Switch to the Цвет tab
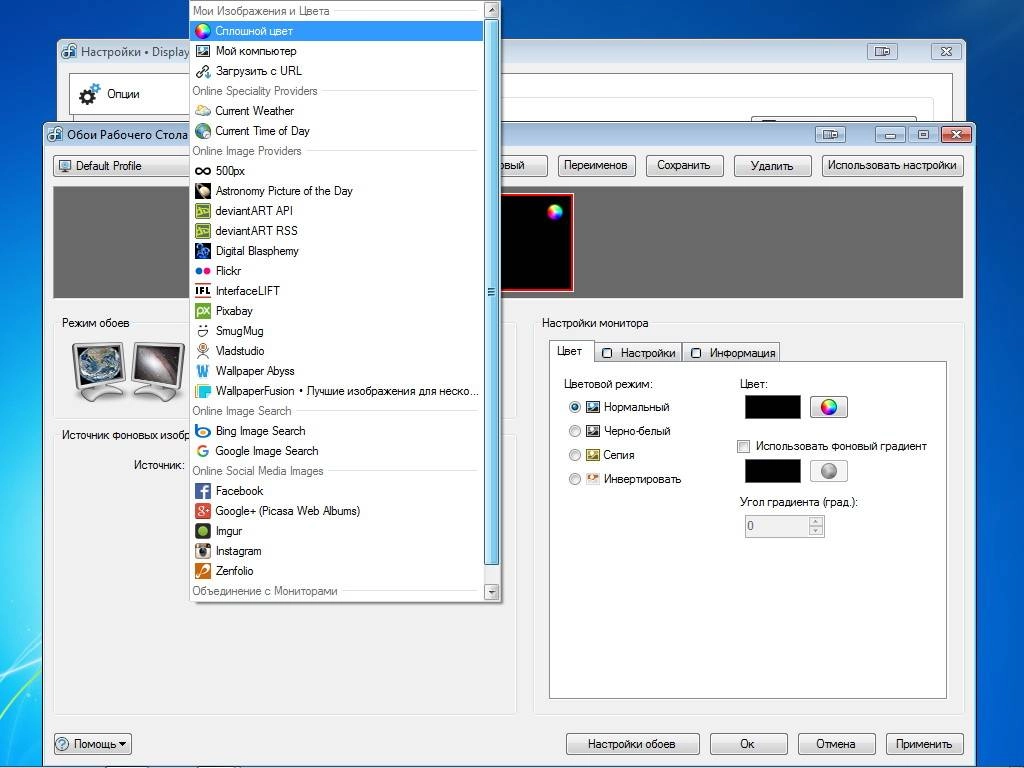 (x=570, y=351)
